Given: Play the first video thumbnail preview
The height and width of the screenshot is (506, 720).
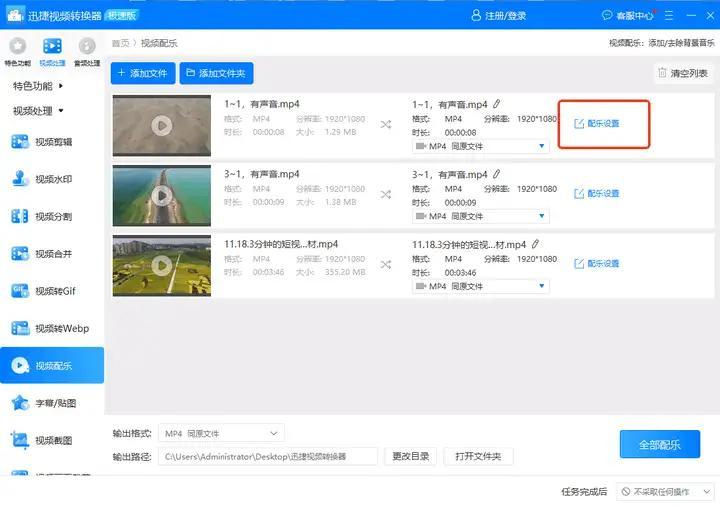Looking at the screenshot, I should click(161, 125).
